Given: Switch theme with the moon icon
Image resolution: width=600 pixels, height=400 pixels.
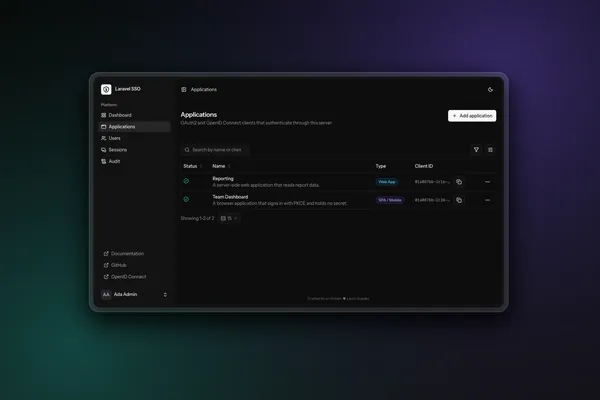Looking at the screenshot, I should point(490,90).
